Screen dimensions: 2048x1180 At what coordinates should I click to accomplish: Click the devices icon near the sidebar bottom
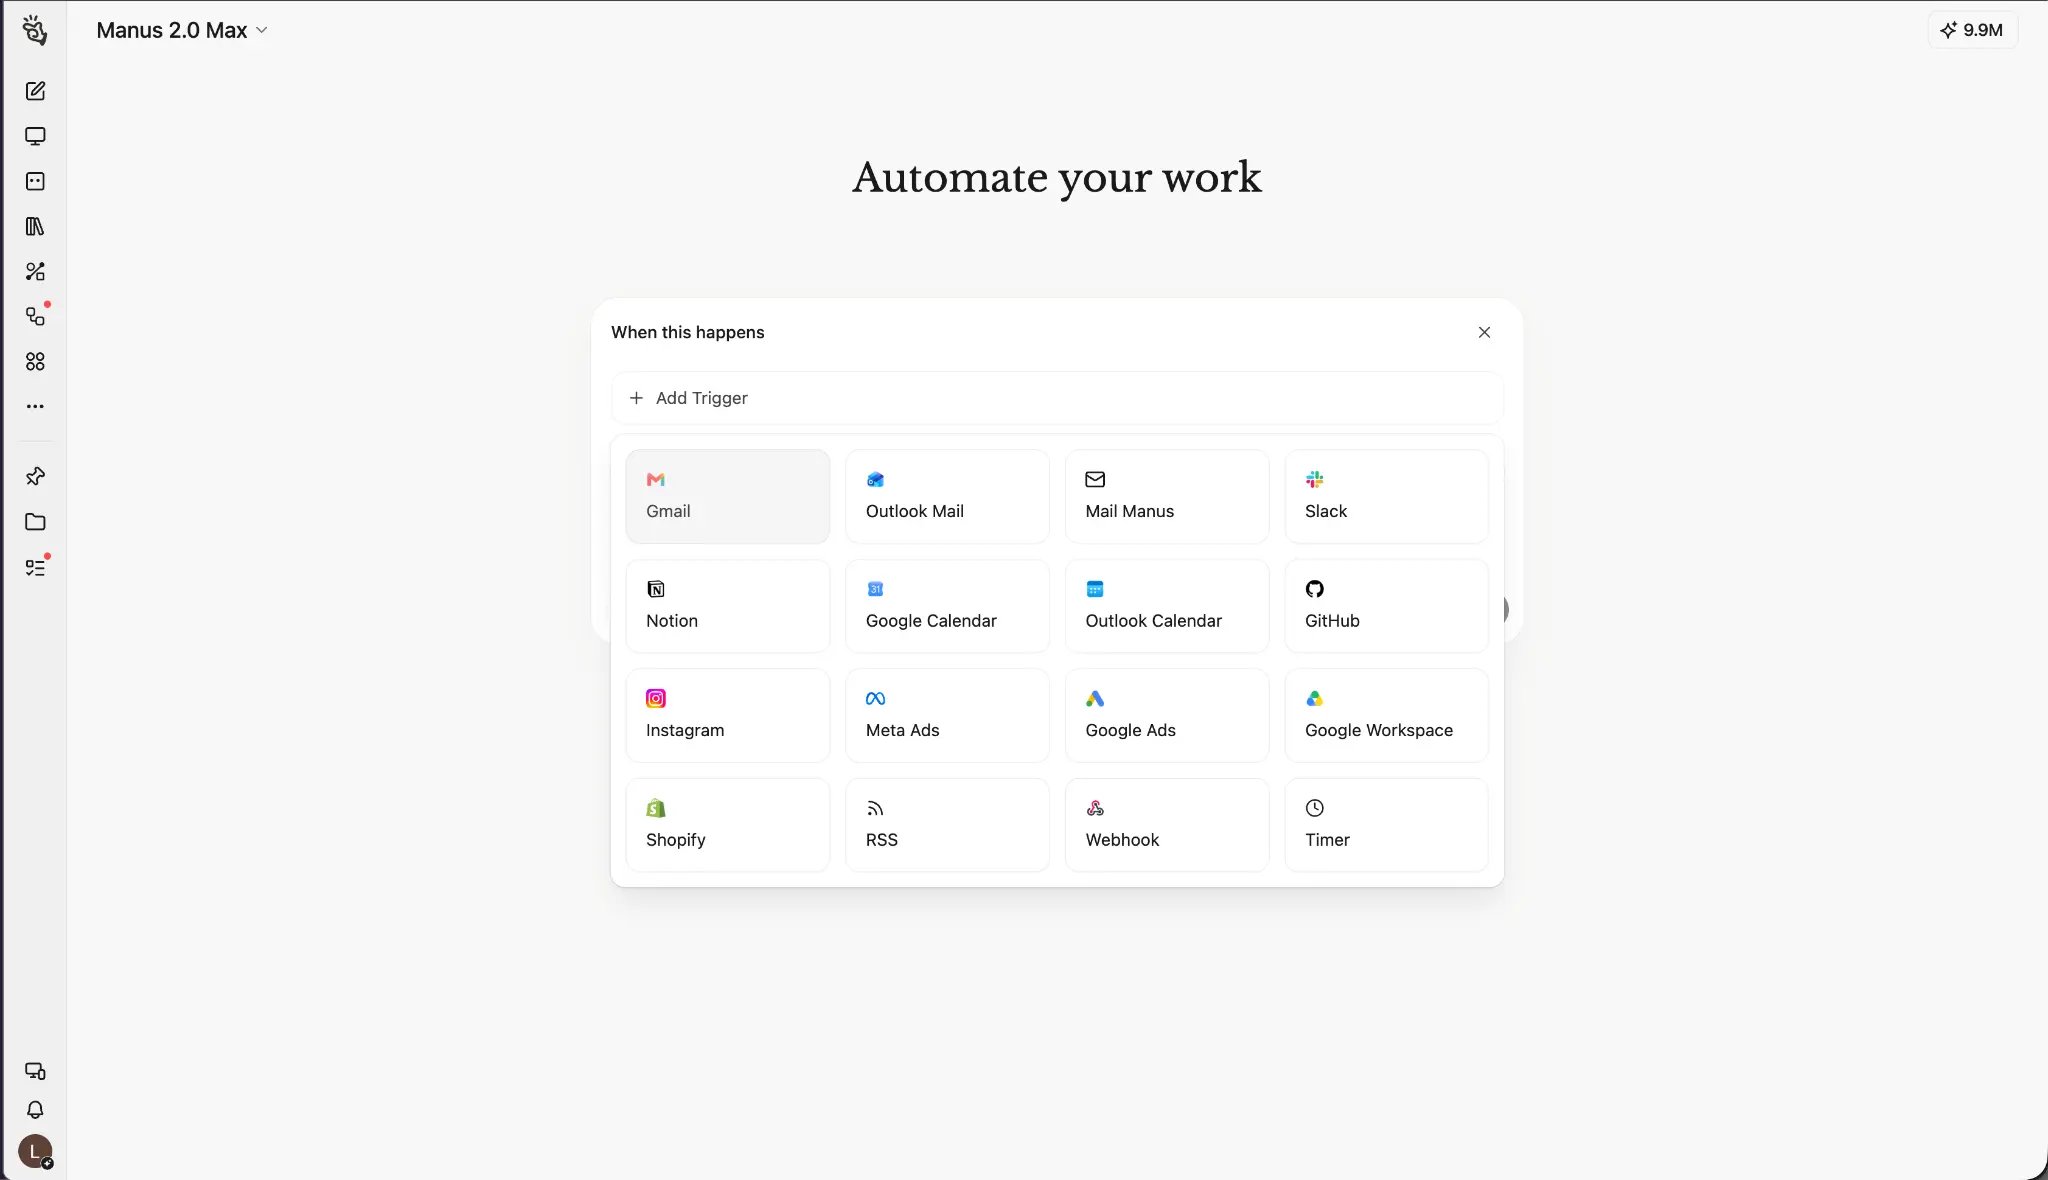[x=35, y=1071]
